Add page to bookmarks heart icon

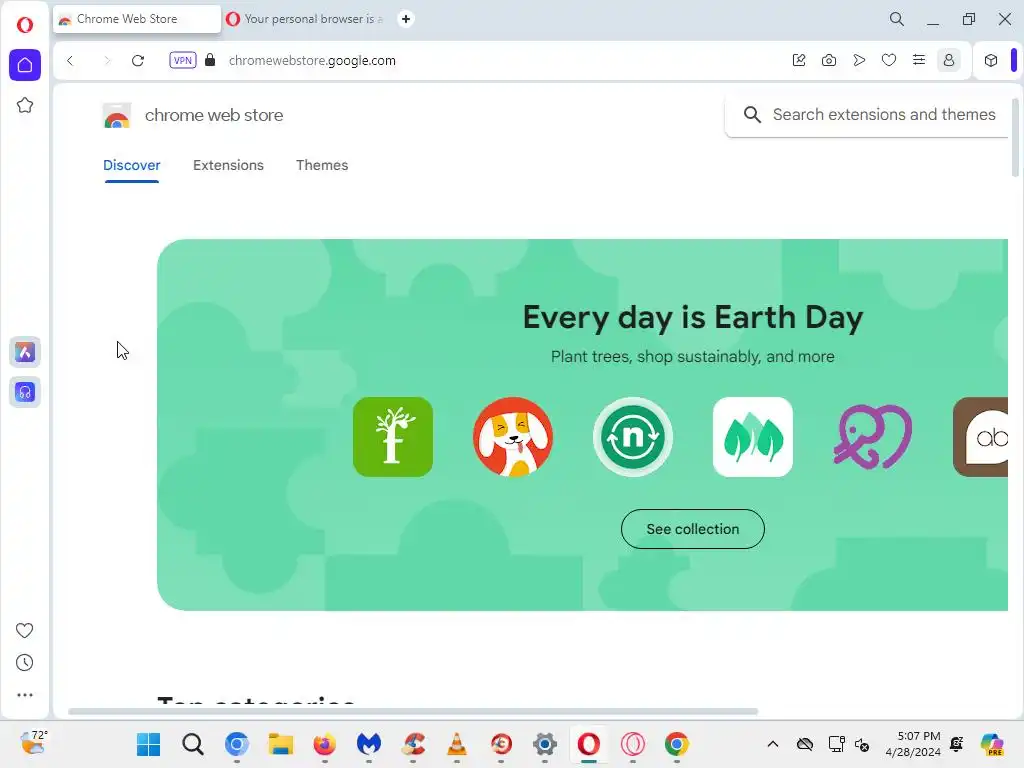889,60
